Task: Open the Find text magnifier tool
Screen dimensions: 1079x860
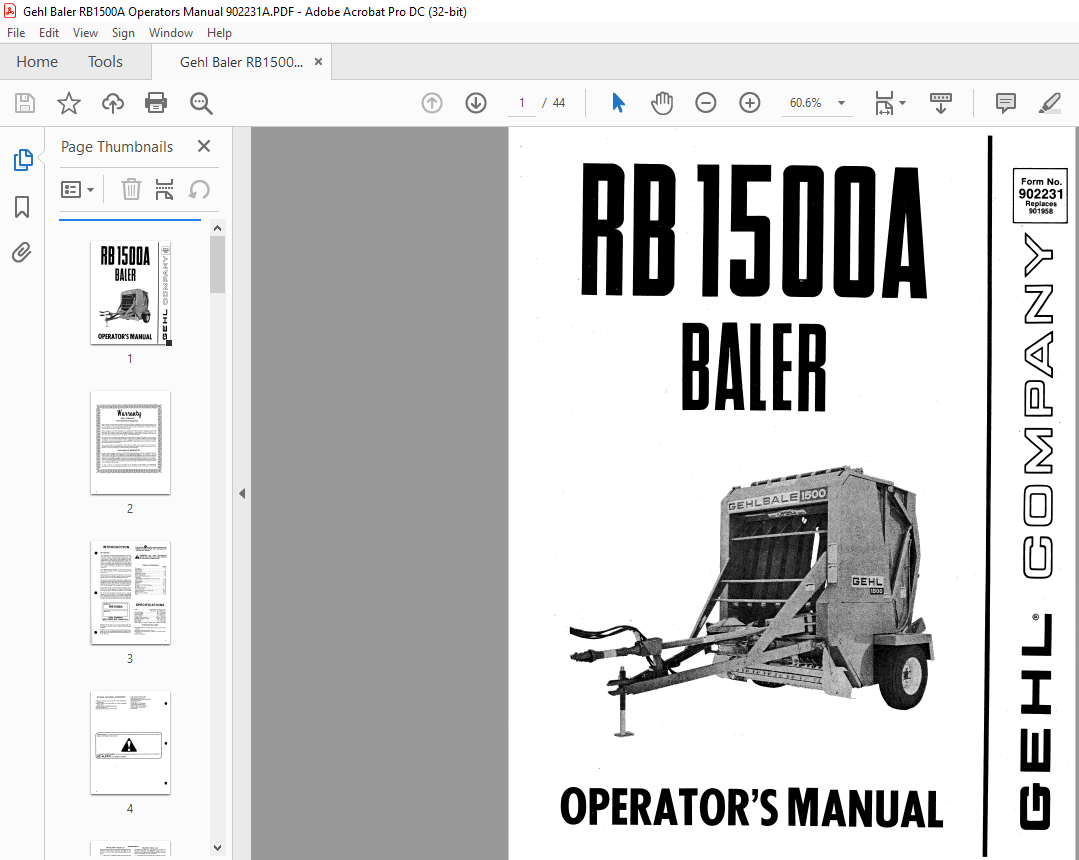Action: pos(201,103)
